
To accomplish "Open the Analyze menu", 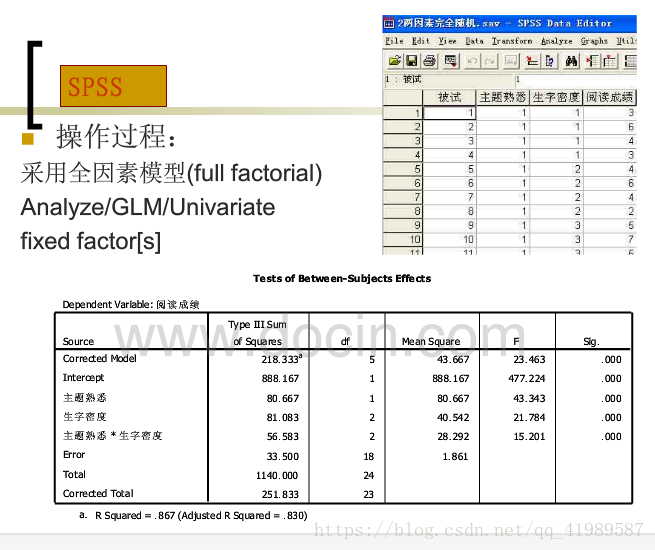I will click(556, 41).
